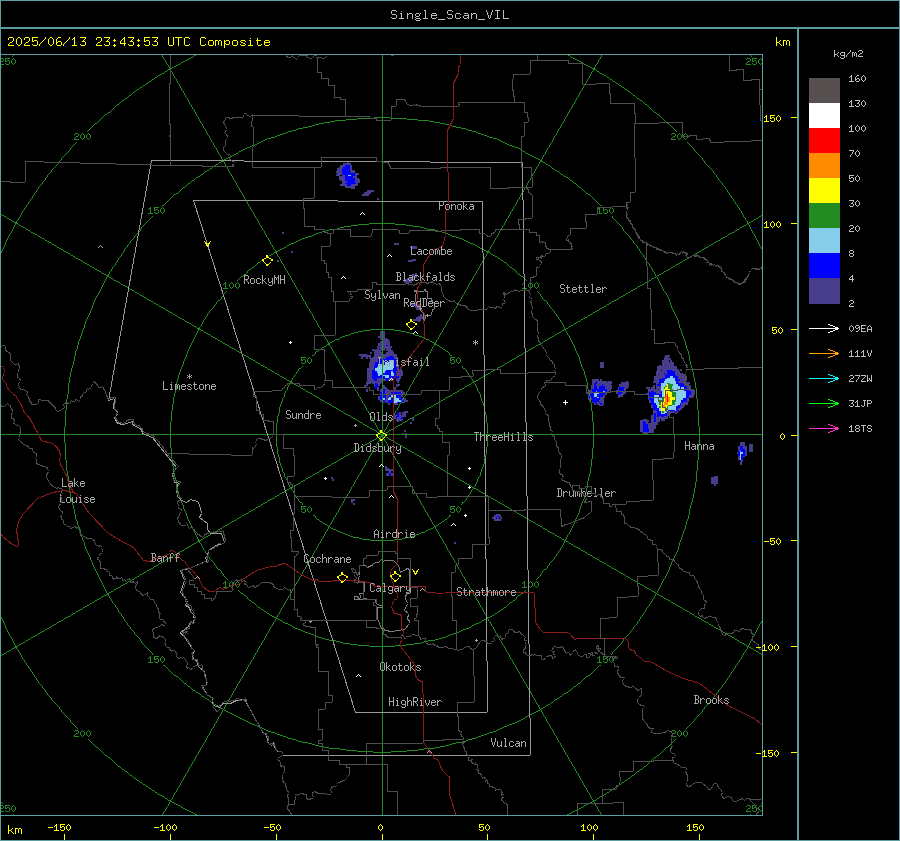Click the white 09EA arrow icon

pyautogui.click(x=824, y=328)
